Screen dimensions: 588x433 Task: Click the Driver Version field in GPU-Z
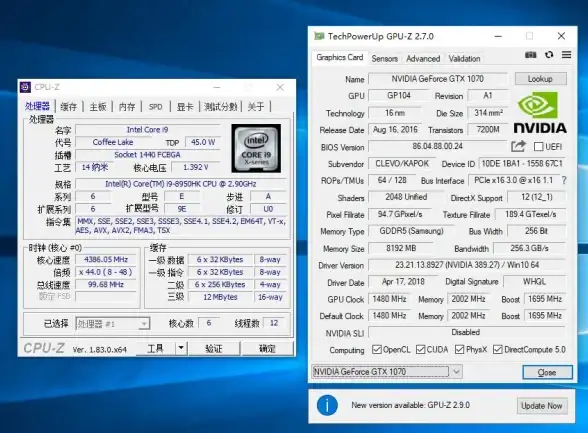pyautogui.click(x=467, y=265)
